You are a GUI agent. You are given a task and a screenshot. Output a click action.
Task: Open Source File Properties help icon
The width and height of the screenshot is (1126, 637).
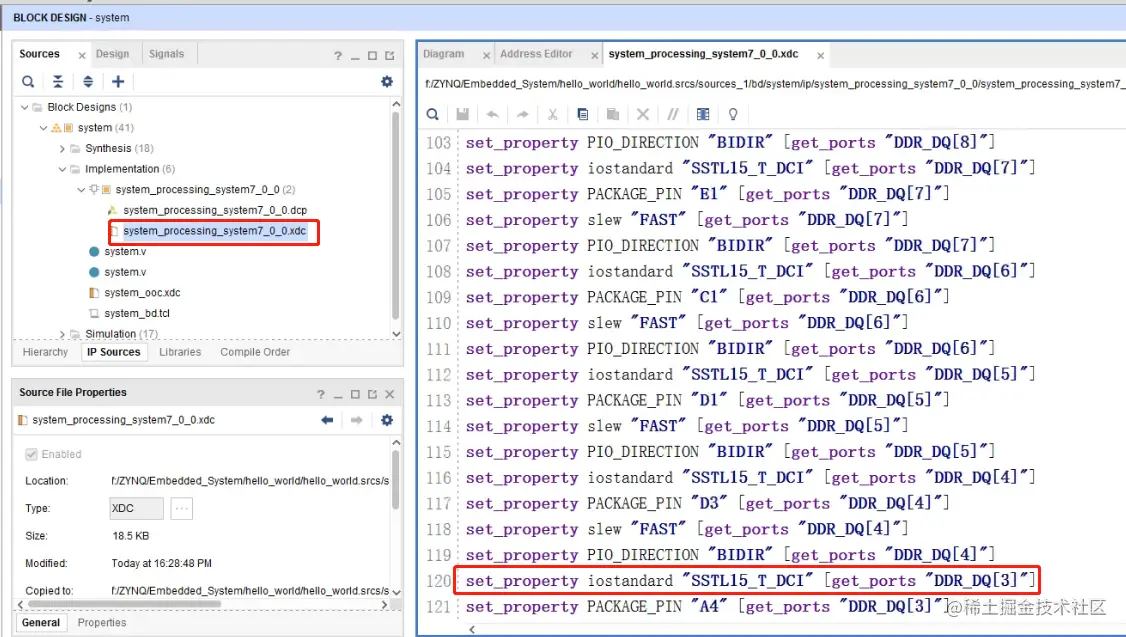(320, 394)
